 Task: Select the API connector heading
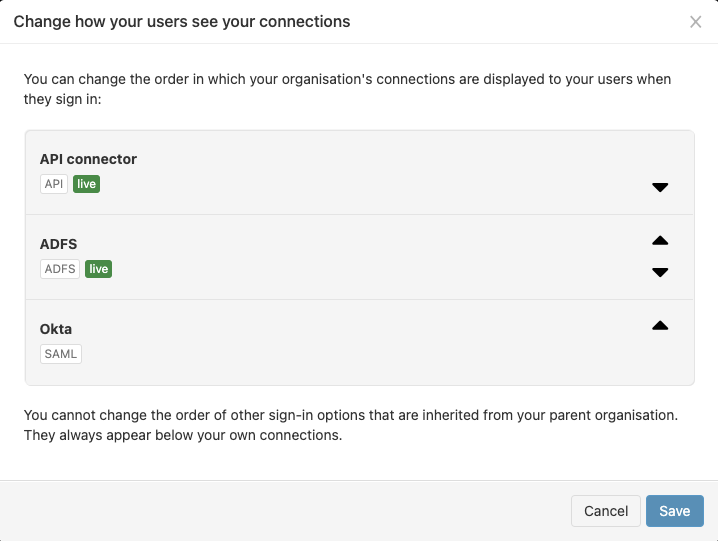[88, 159]
